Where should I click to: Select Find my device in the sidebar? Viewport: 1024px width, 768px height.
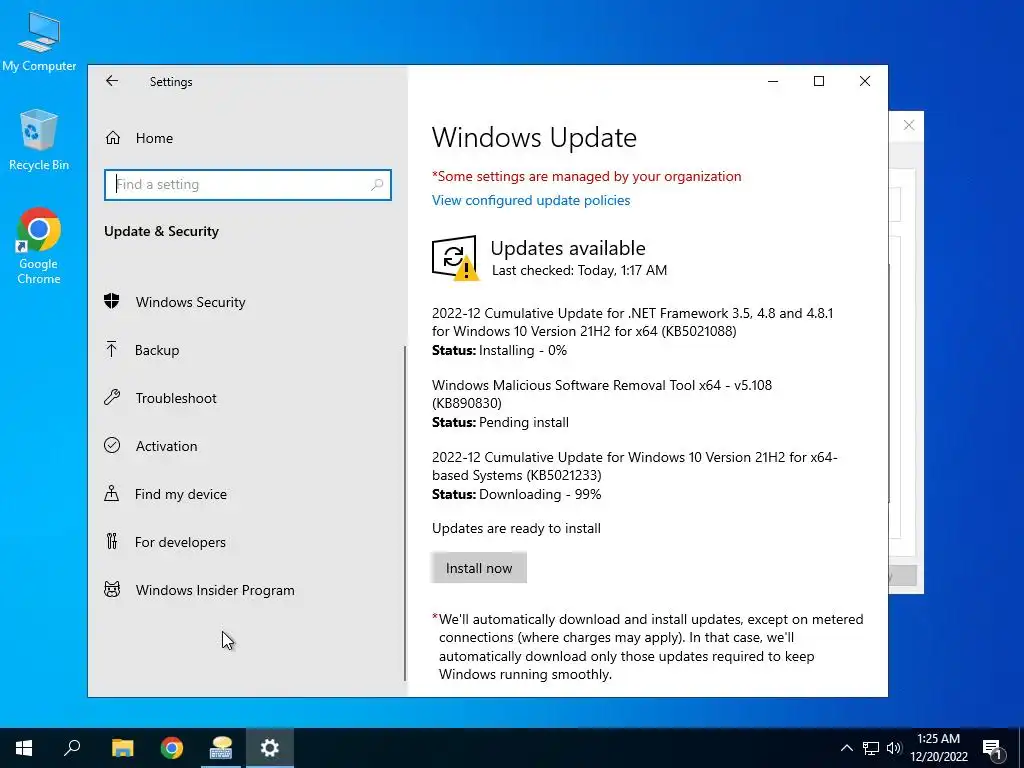coord(181,494)
